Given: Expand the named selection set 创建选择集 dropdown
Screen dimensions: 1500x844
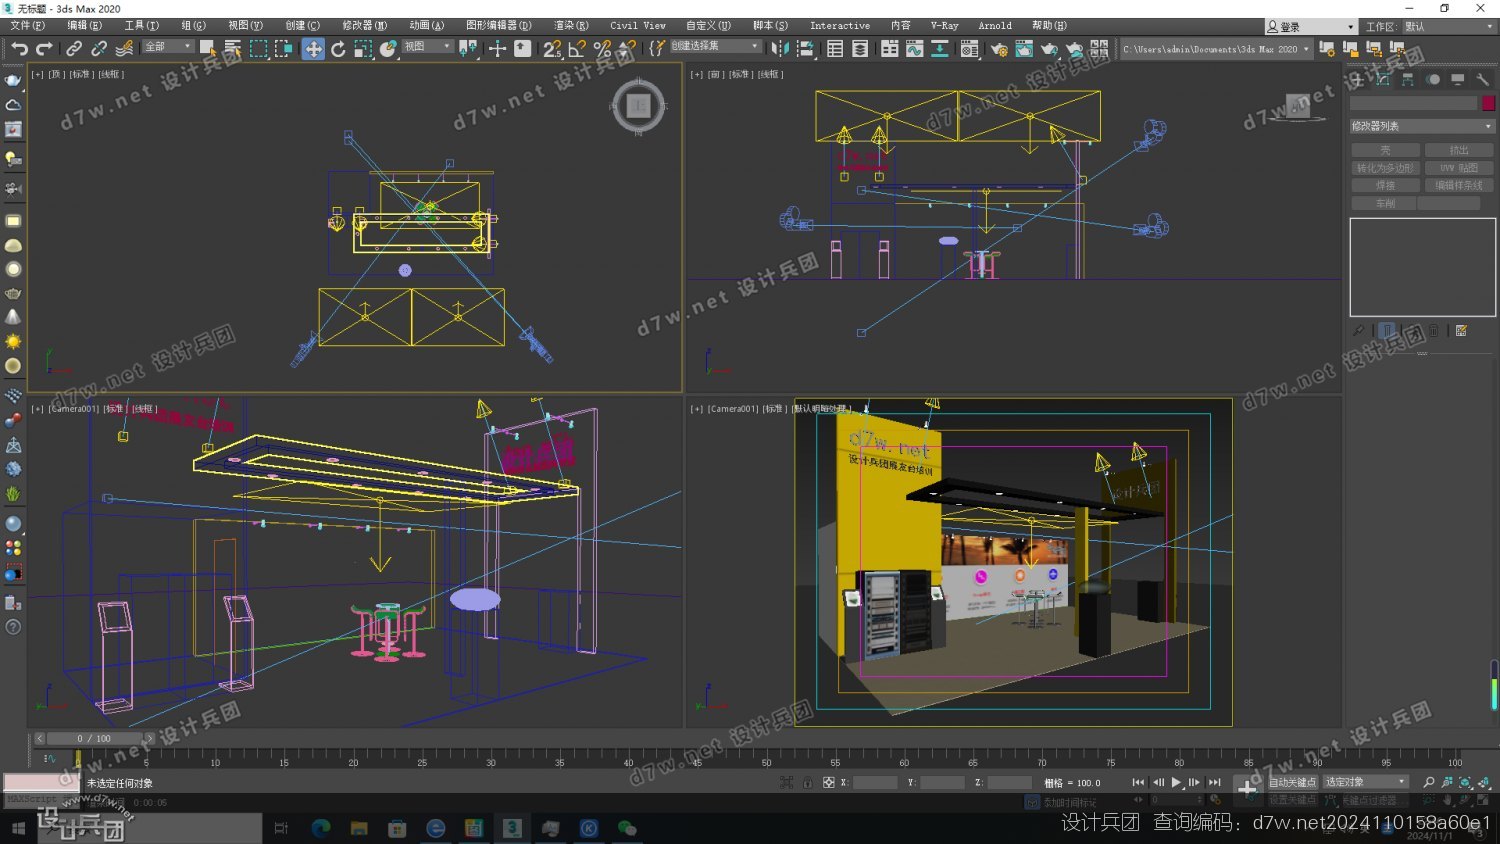Looking at the screenshot, I should 715,47.
